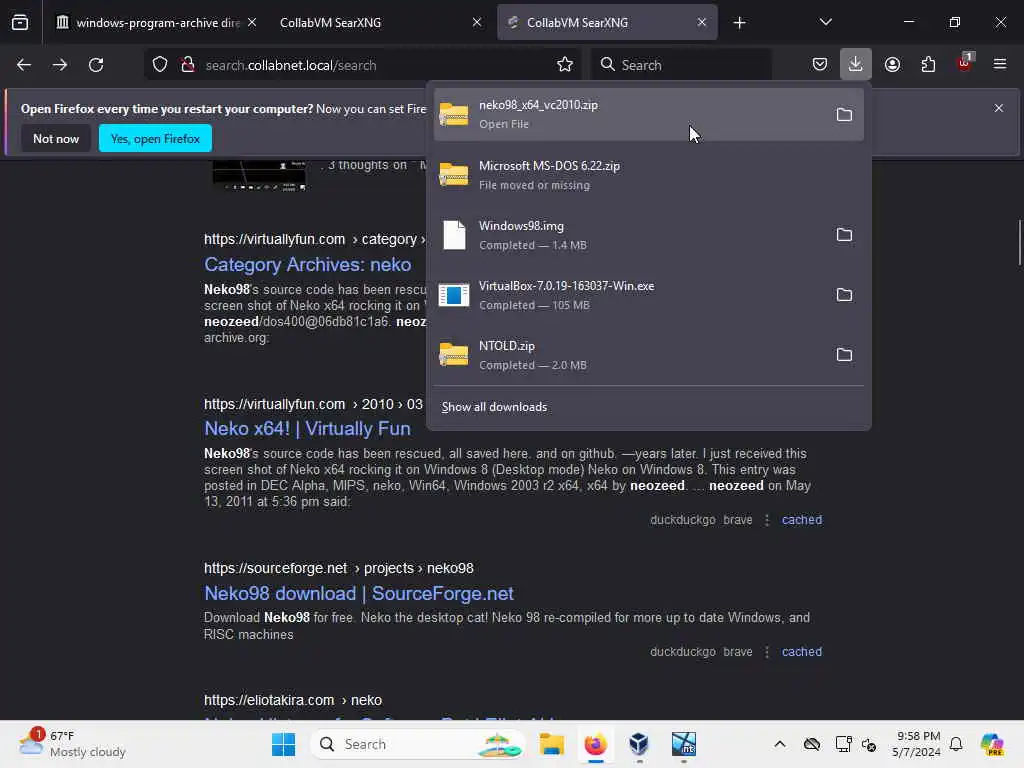
Task: Go forward to the next page
Action: 59,65
